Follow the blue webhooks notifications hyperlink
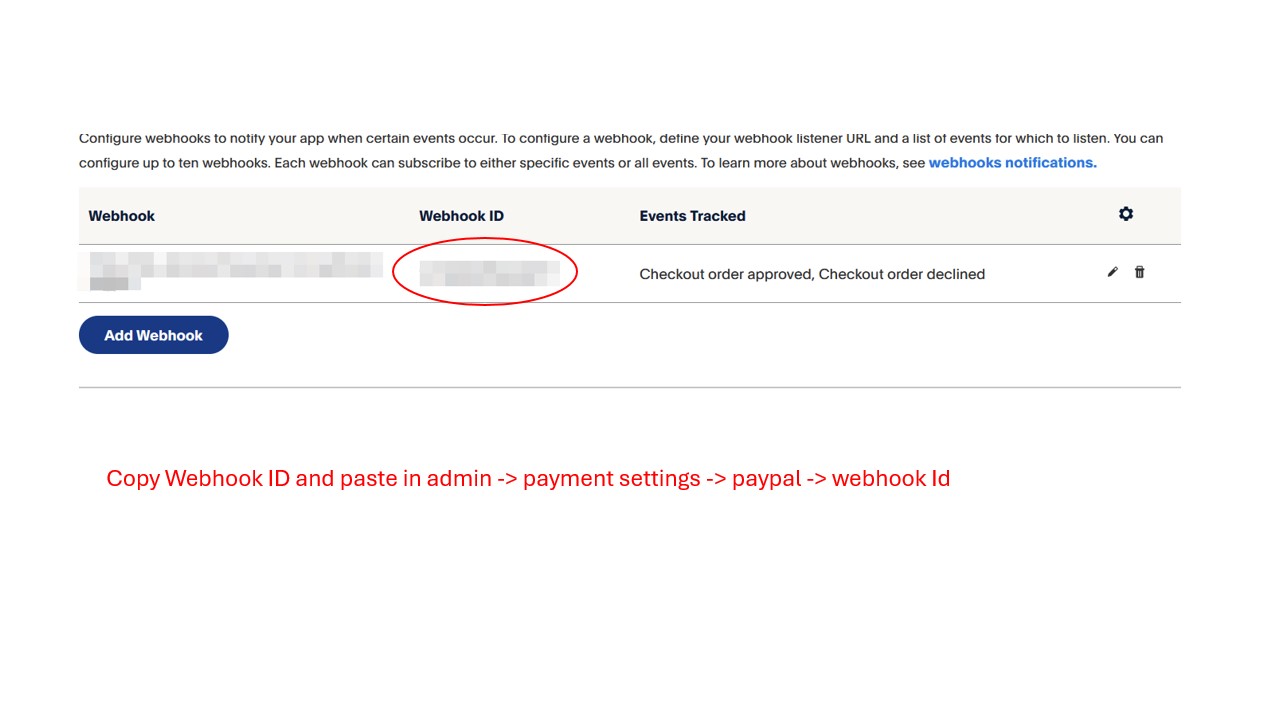Screen dimensions: 1280x720 click(x=1011, y=162)
